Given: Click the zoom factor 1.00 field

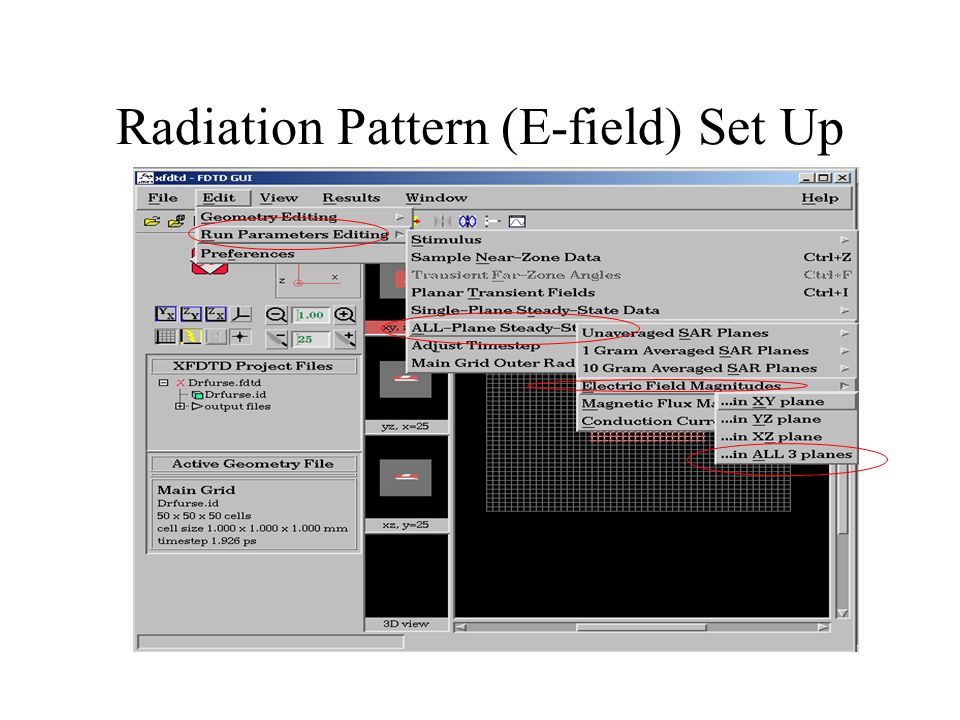Looking at the screenshot, I should [x=310, y=315].
